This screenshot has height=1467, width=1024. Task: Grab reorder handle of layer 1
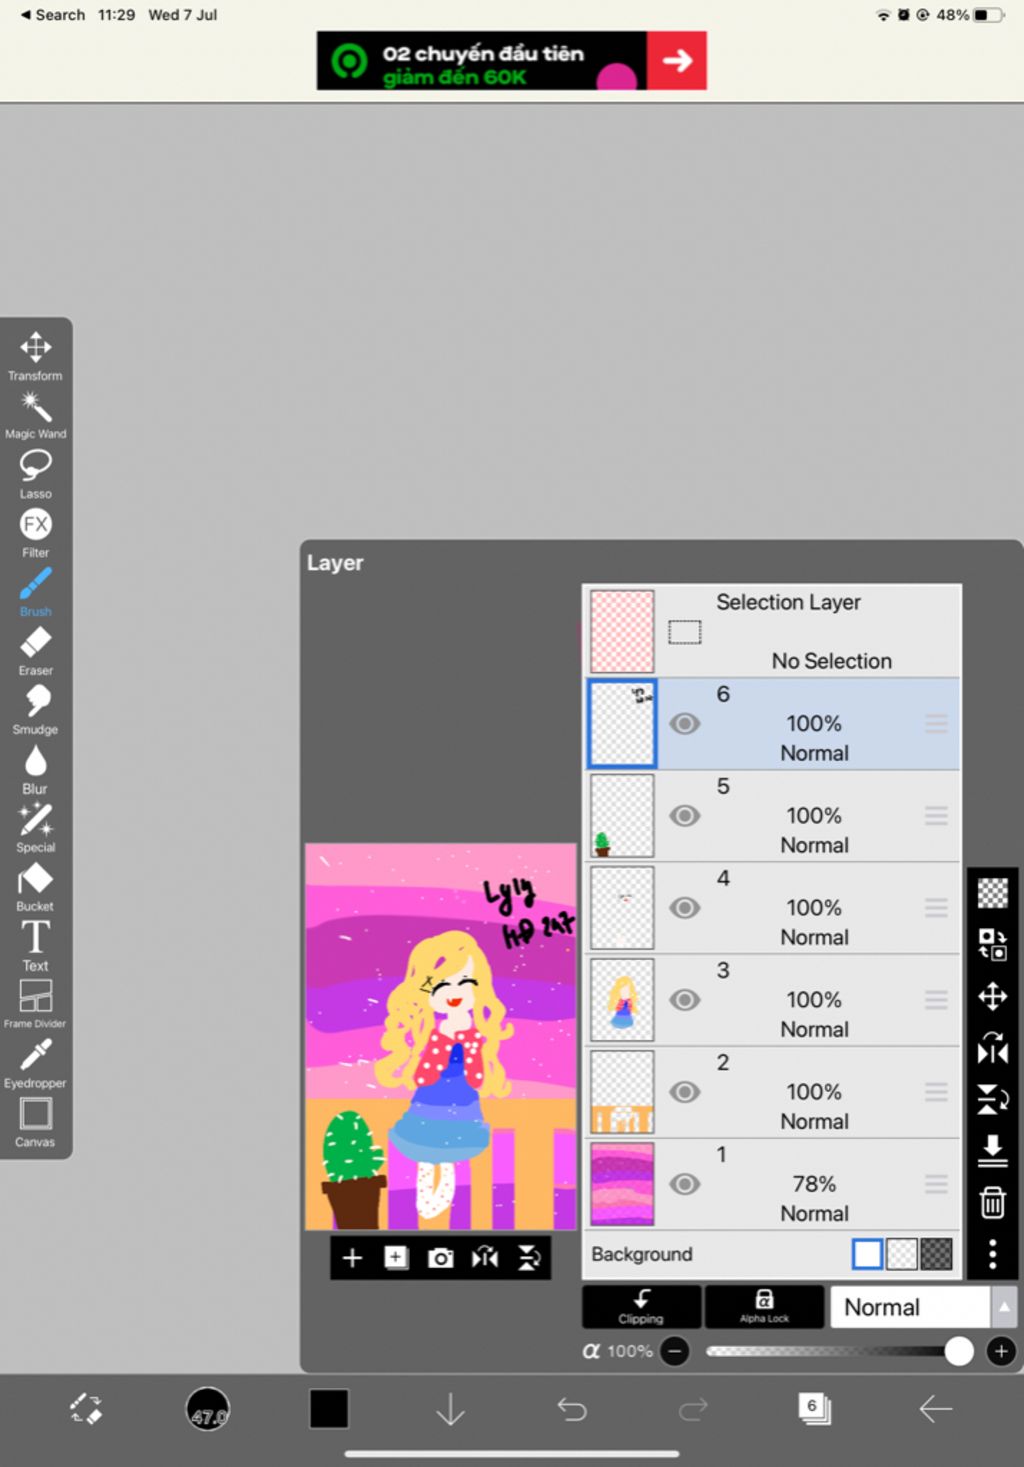click(936, 1183)
